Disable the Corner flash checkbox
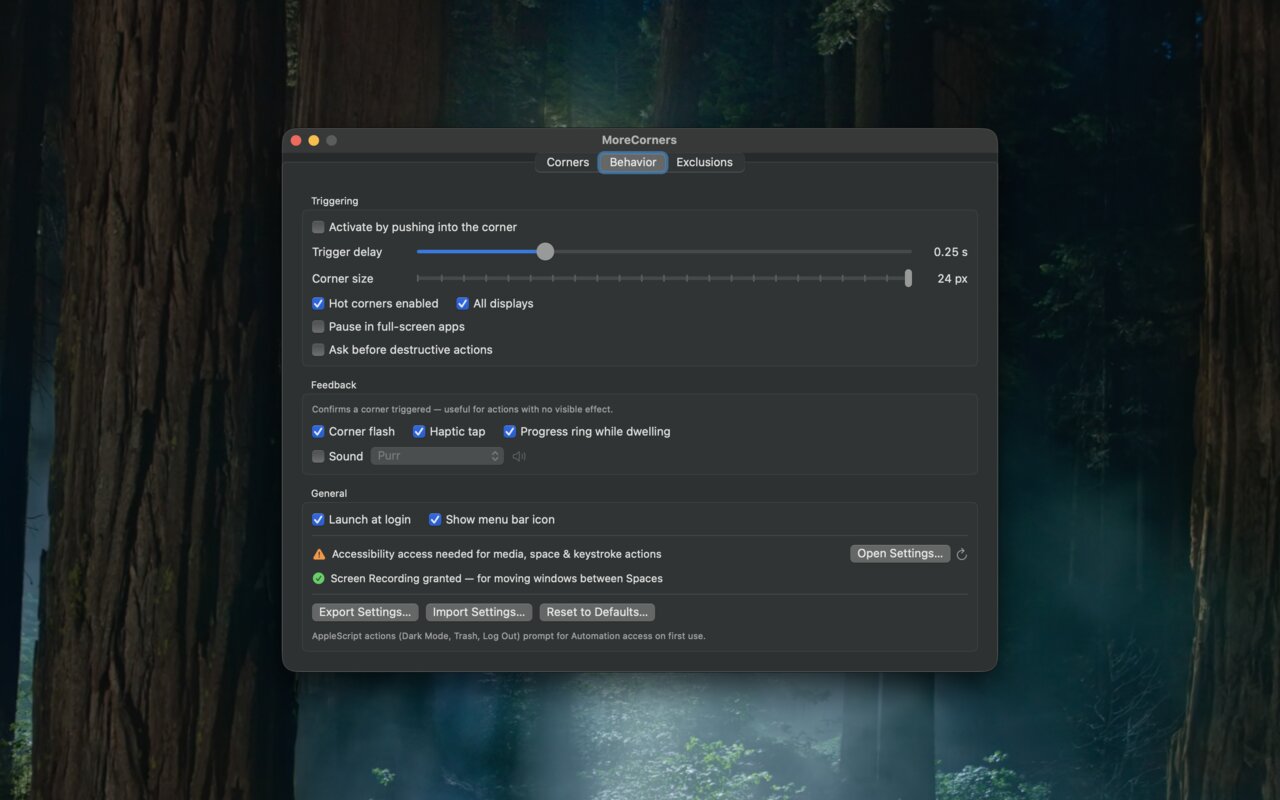The width and height of the screenshot is (1280, 800). (318, 432)
